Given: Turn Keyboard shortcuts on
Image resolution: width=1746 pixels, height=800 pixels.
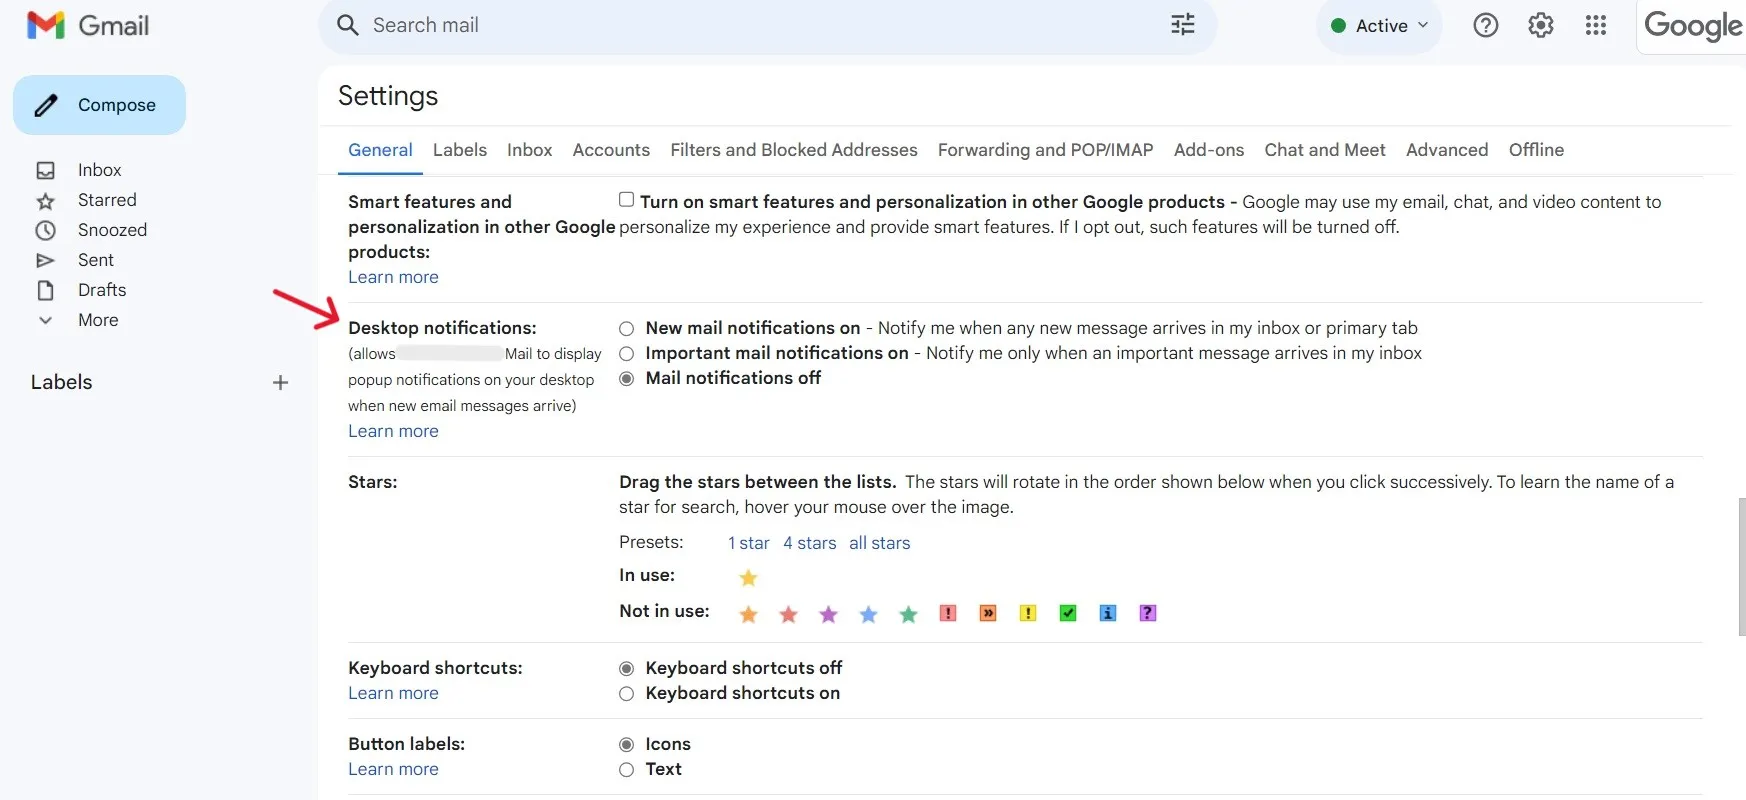Looking at the screenshot, I should 626,694.
